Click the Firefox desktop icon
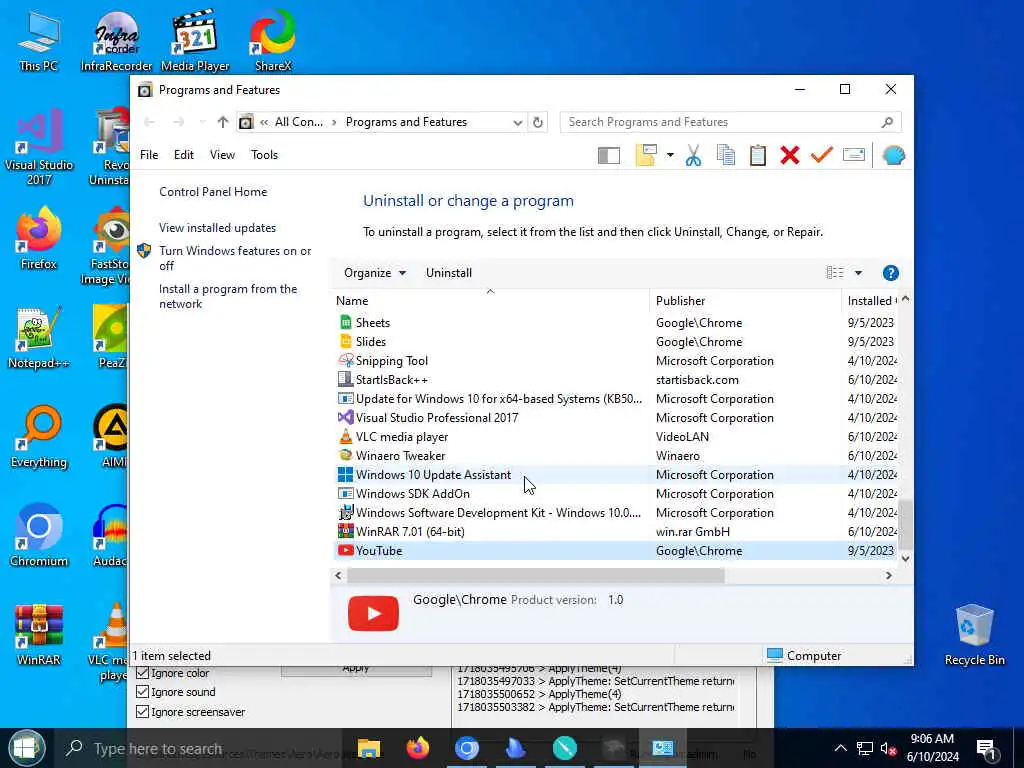Screen dimensions: 1024x768 pos(39,238)
